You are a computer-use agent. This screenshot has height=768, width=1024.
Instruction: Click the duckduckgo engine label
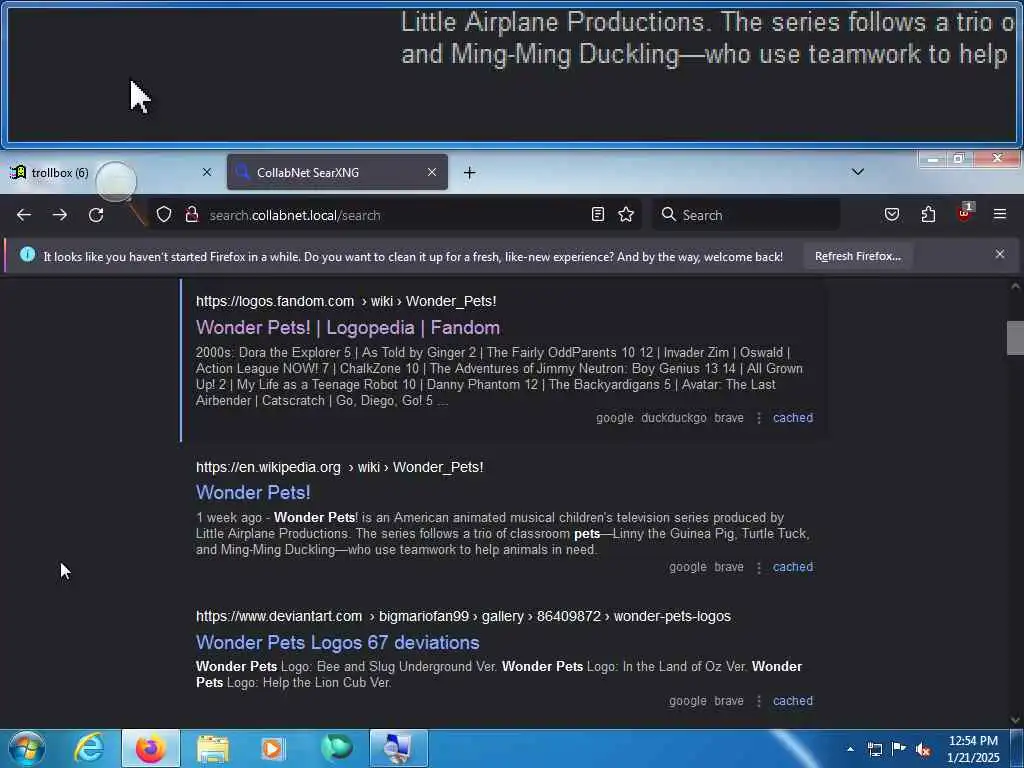point(674,418)
